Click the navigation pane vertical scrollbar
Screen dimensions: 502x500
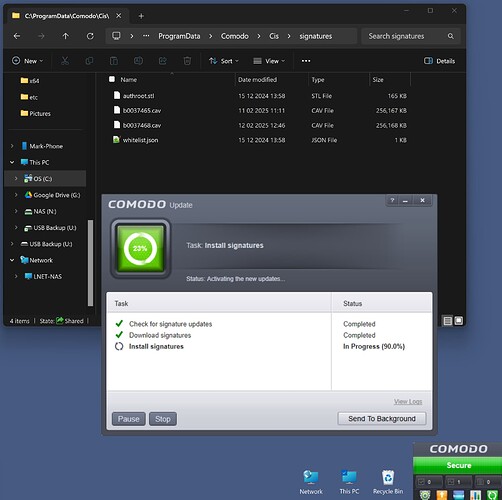[90, 262]
